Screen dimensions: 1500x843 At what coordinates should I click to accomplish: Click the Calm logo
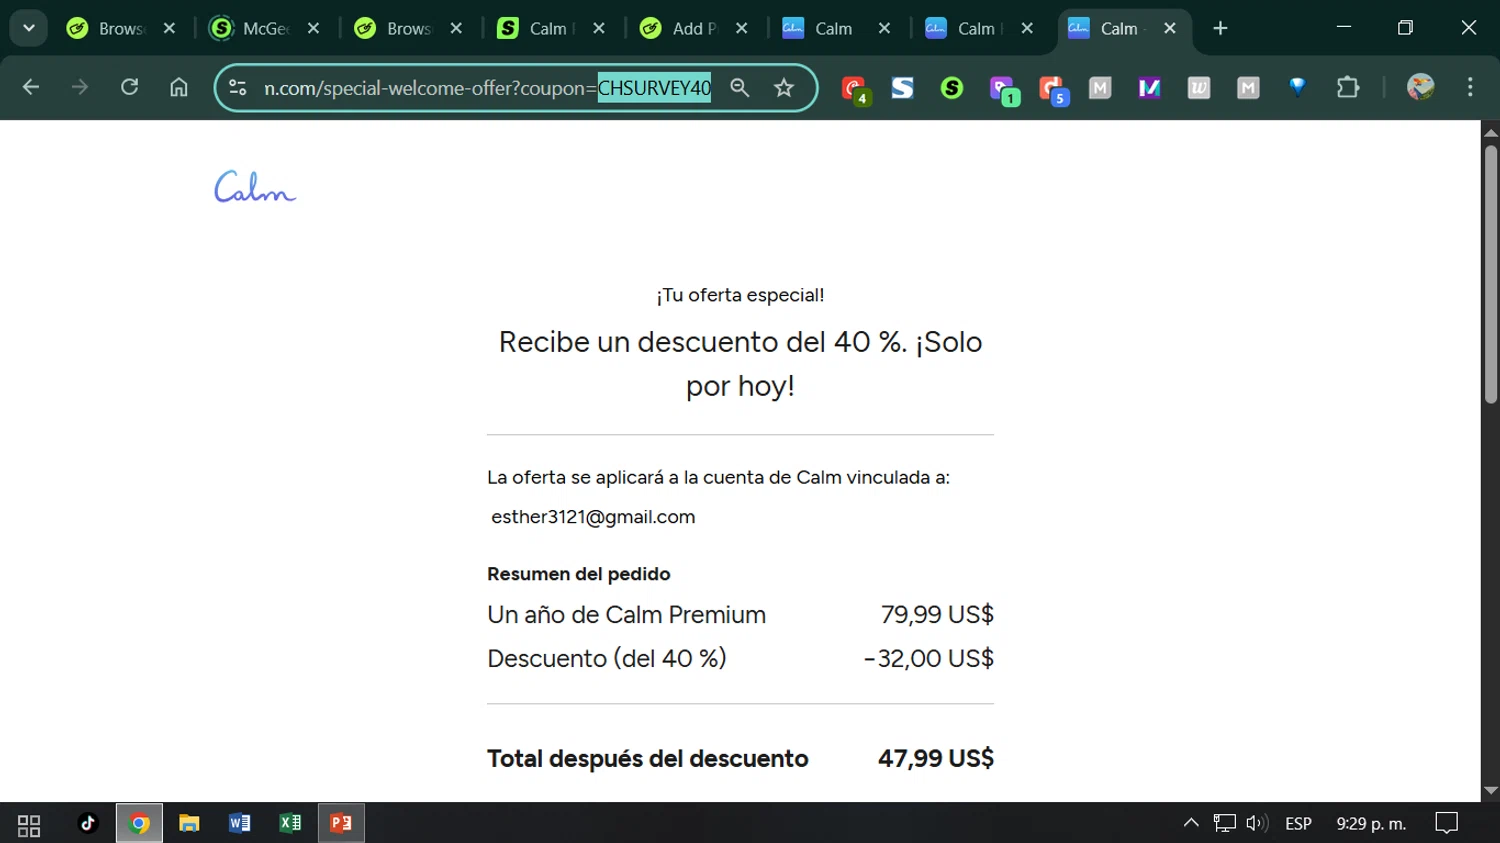click(255, 186)
